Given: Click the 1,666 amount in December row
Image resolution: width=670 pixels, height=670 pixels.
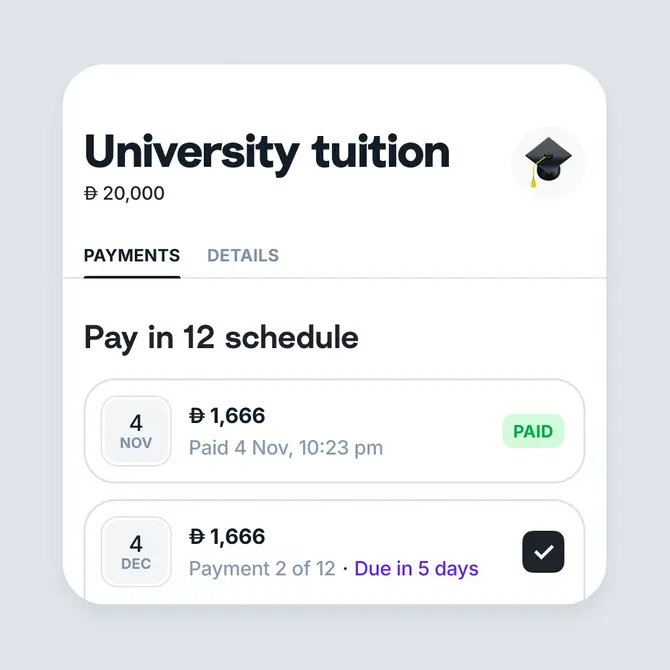Looking at the screenshot, I should pos(237,537).
